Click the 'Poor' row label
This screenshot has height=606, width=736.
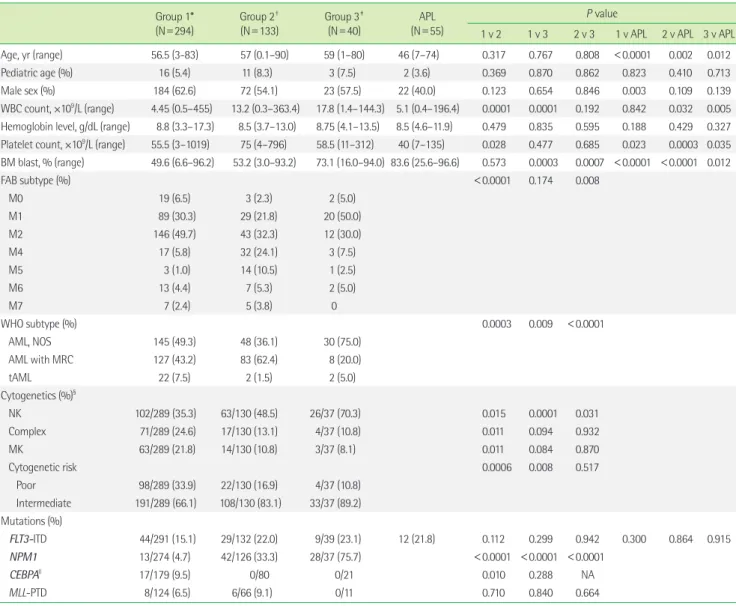coord(26,485)
